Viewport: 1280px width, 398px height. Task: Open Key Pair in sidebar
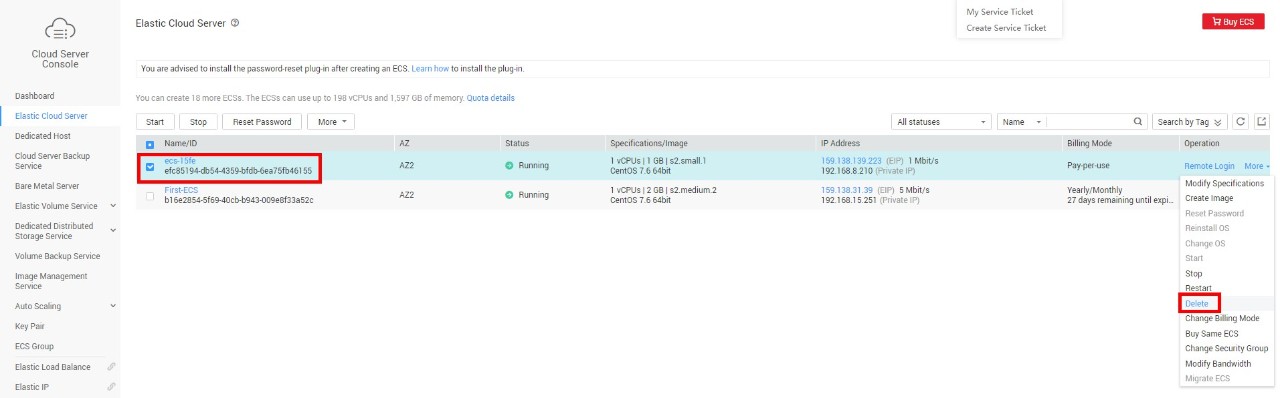[31, 326]
